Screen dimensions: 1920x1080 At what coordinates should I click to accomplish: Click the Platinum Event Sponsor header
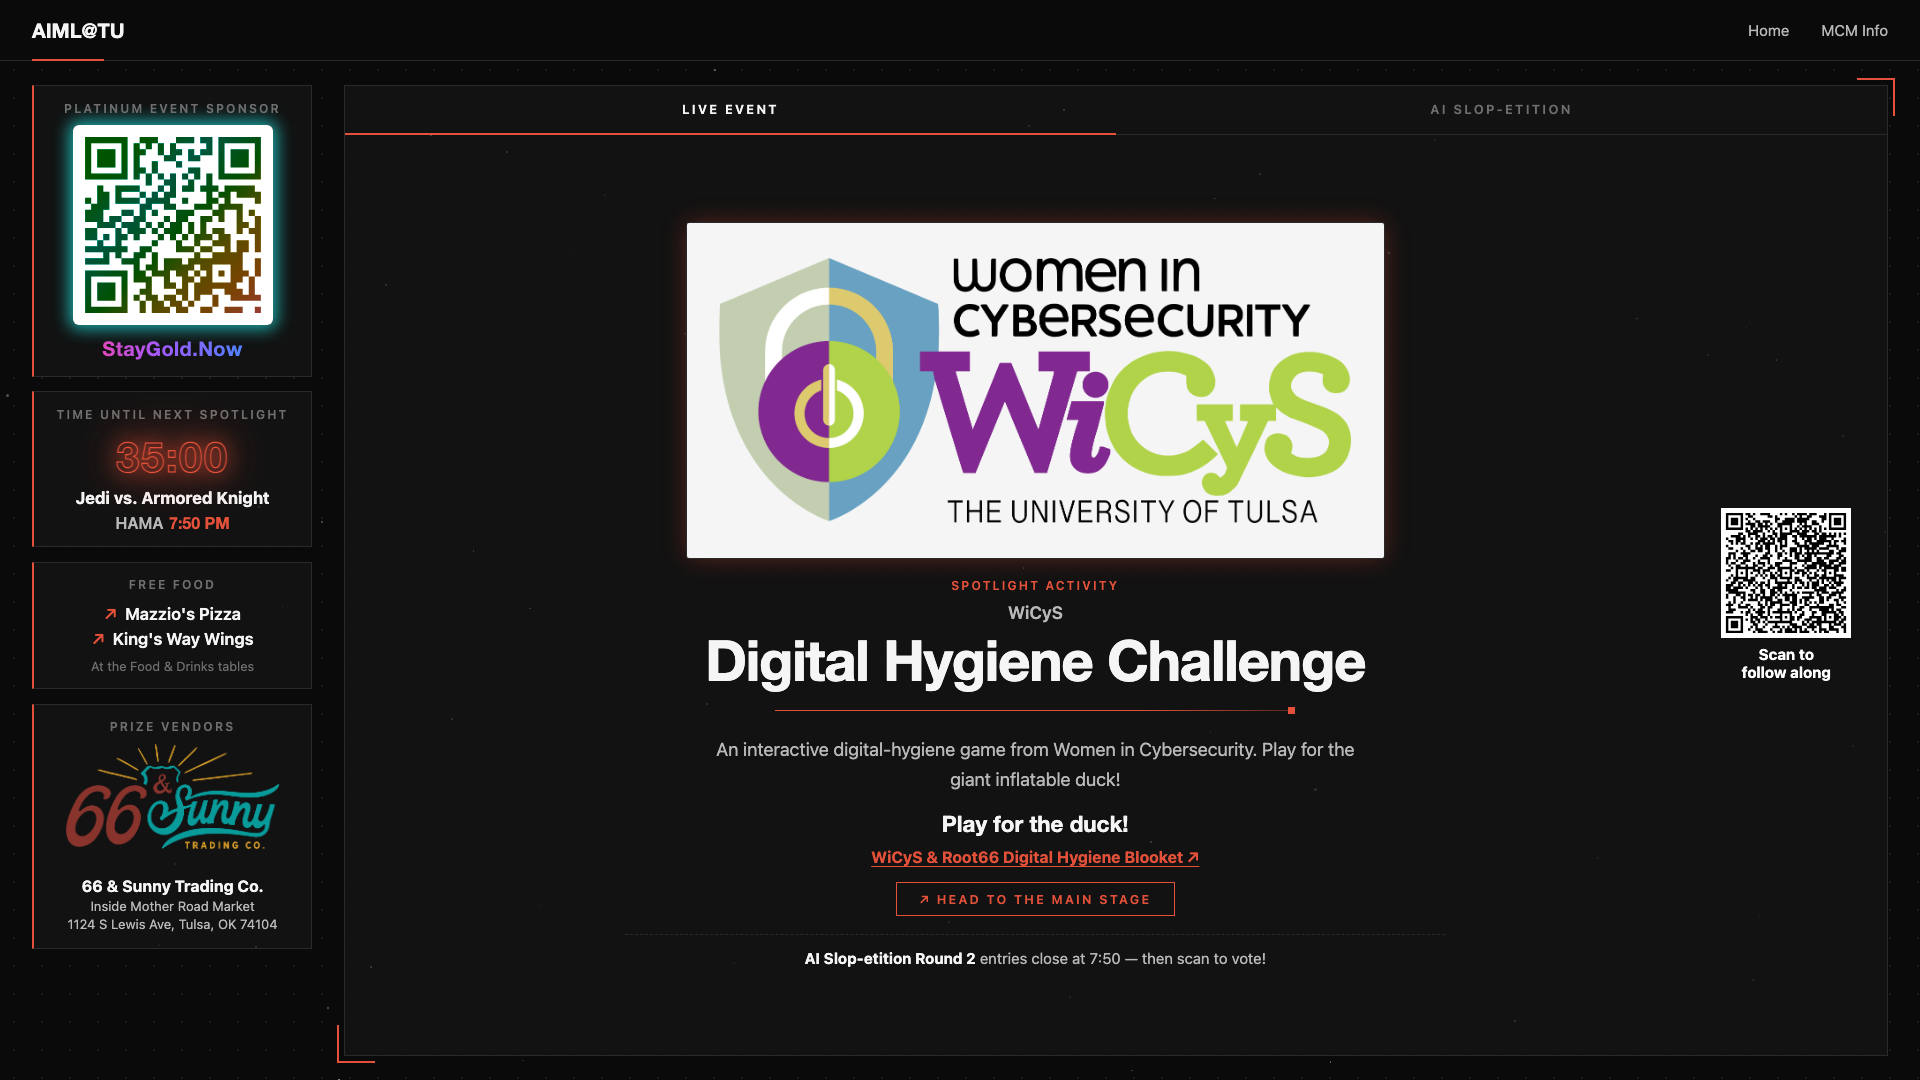[x=172, y=109]
